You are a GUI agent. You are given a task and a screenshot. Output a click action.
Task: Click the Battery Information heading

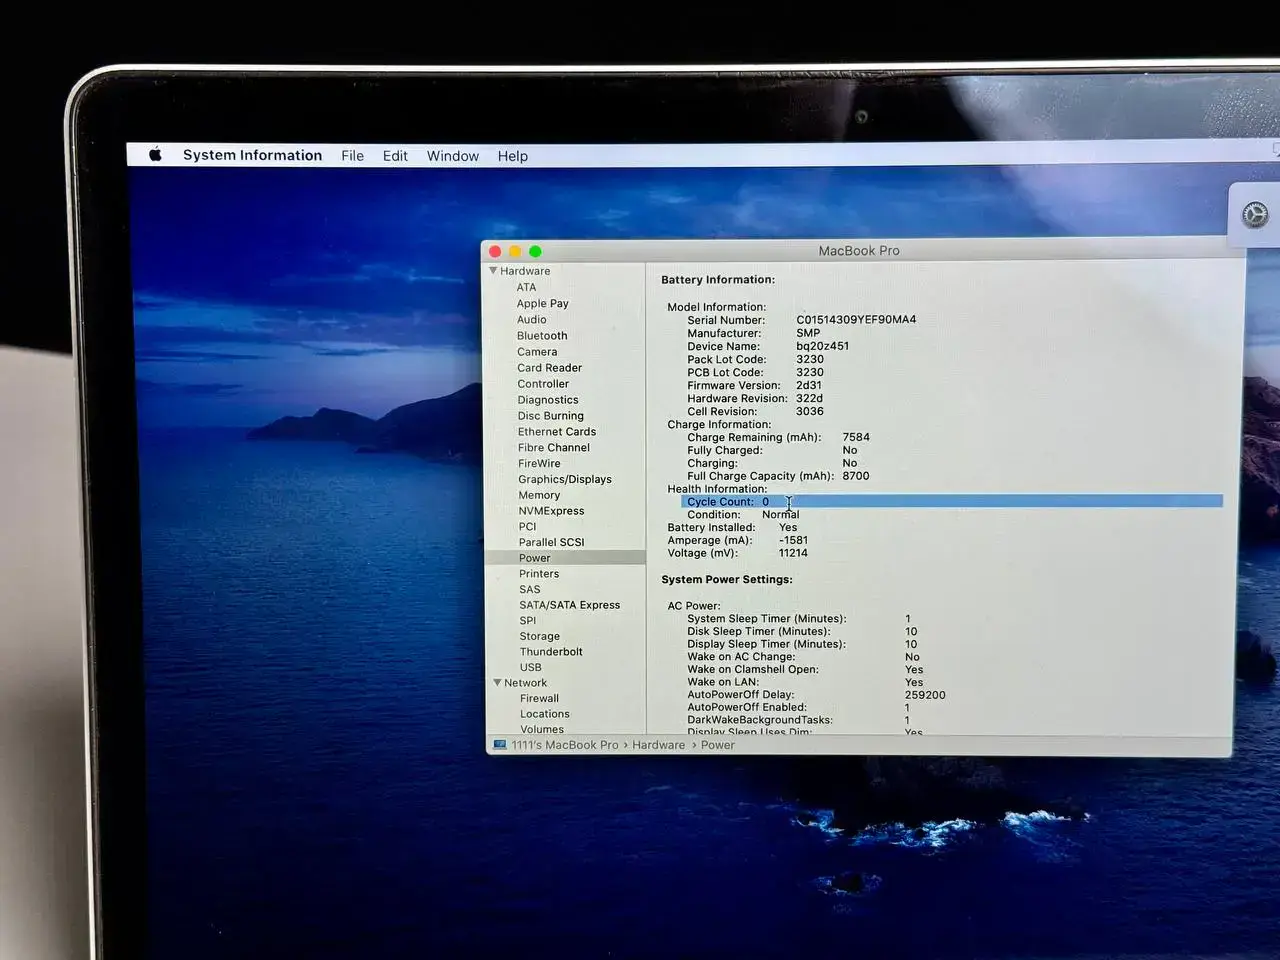[x=718, y=280]
